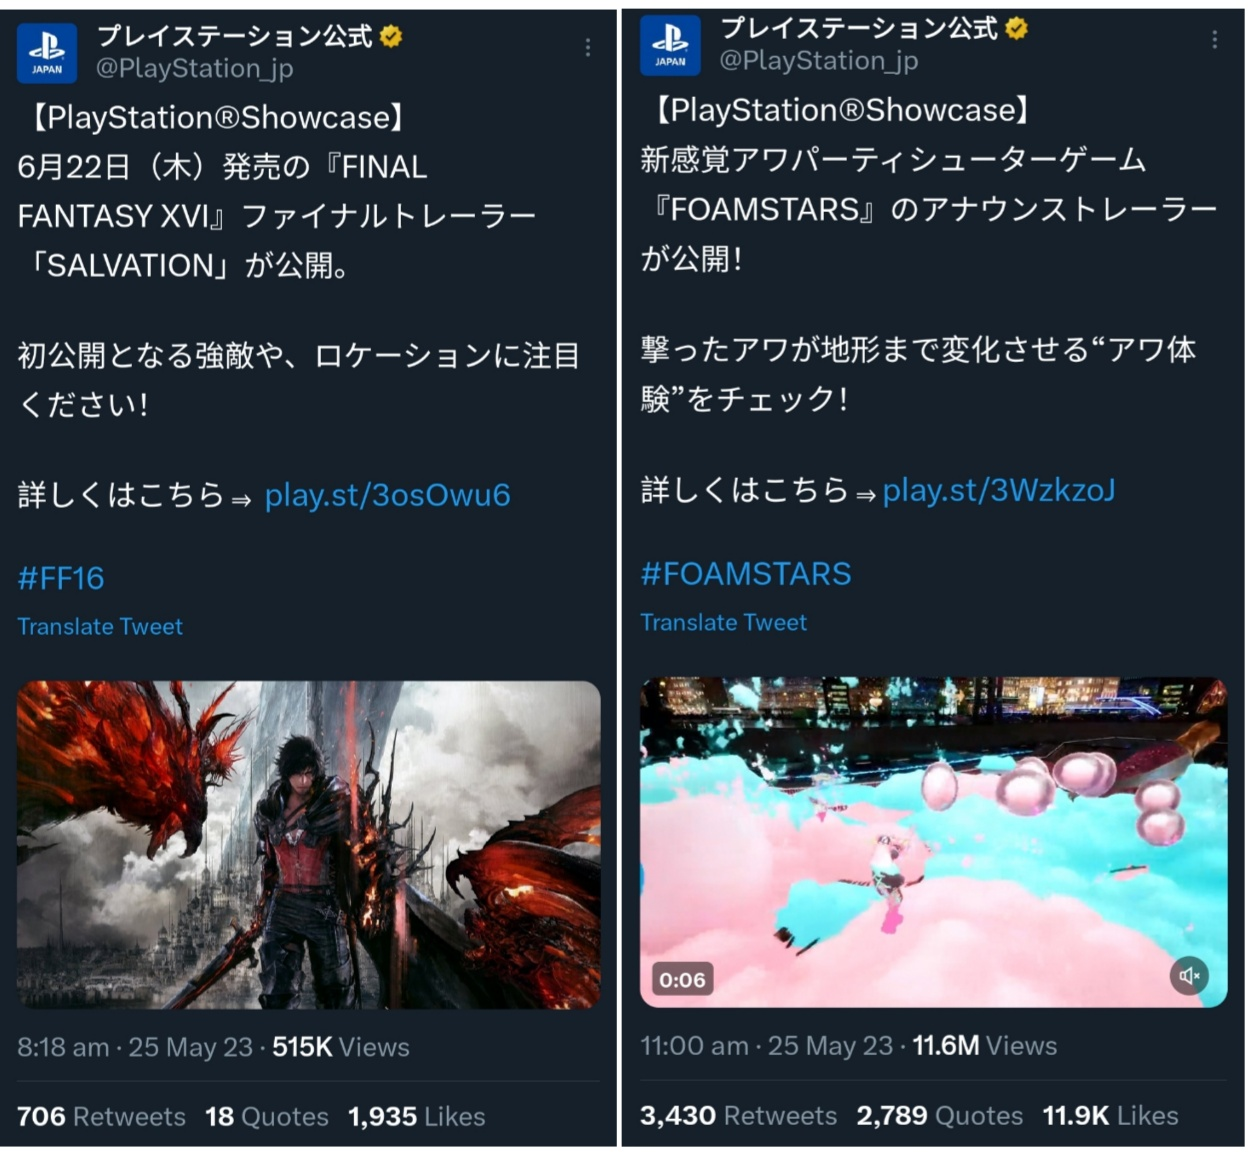The width and height of the screenshot is (1251, 1152).
Task: View the 706 Retweets list
Action: click(101, 1116)
